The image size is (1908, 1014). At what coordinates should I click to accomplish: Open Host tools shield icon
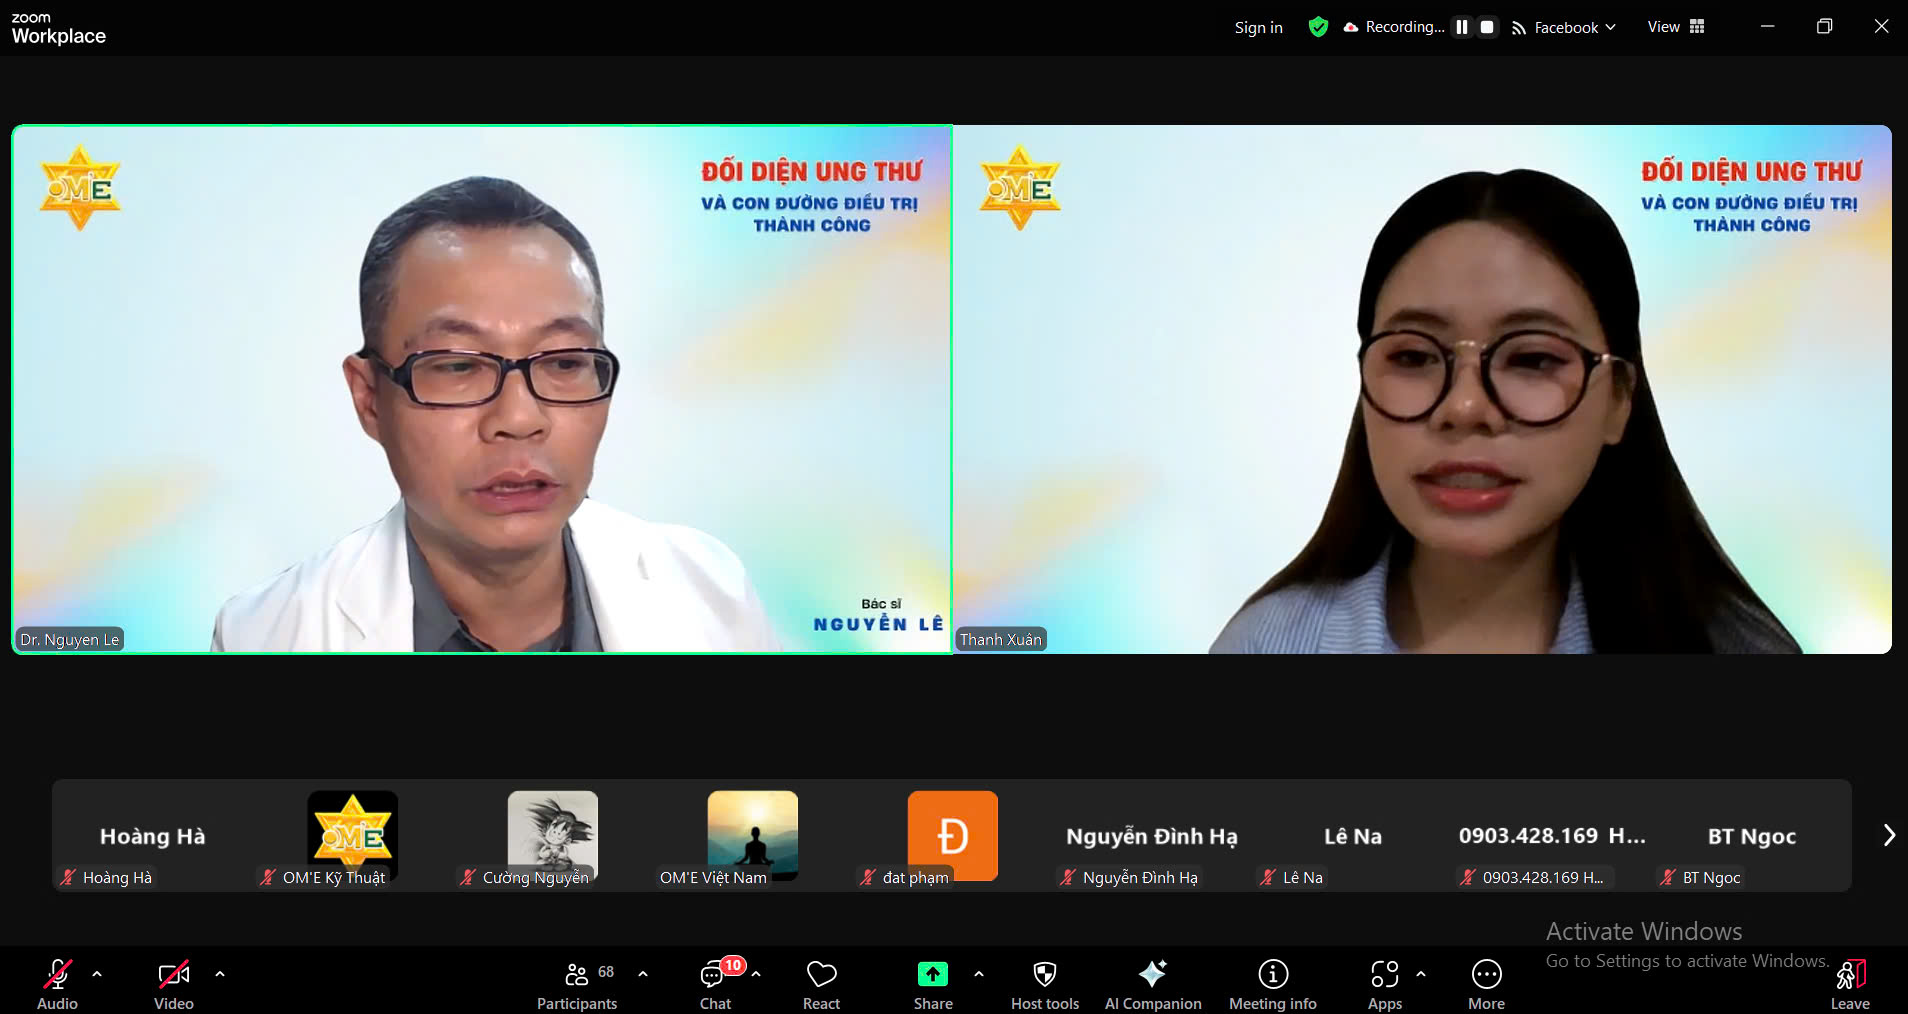1045,984
